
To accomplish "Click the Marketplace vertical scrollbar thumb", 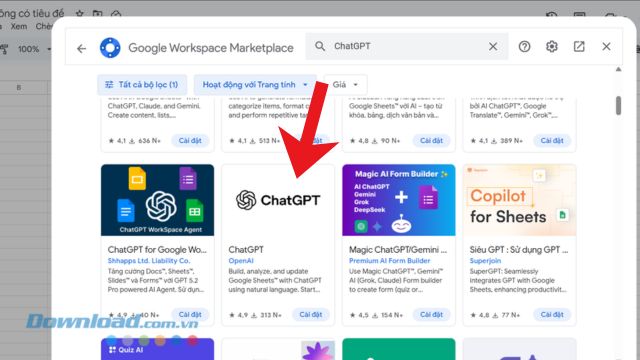I will [619, 106].
